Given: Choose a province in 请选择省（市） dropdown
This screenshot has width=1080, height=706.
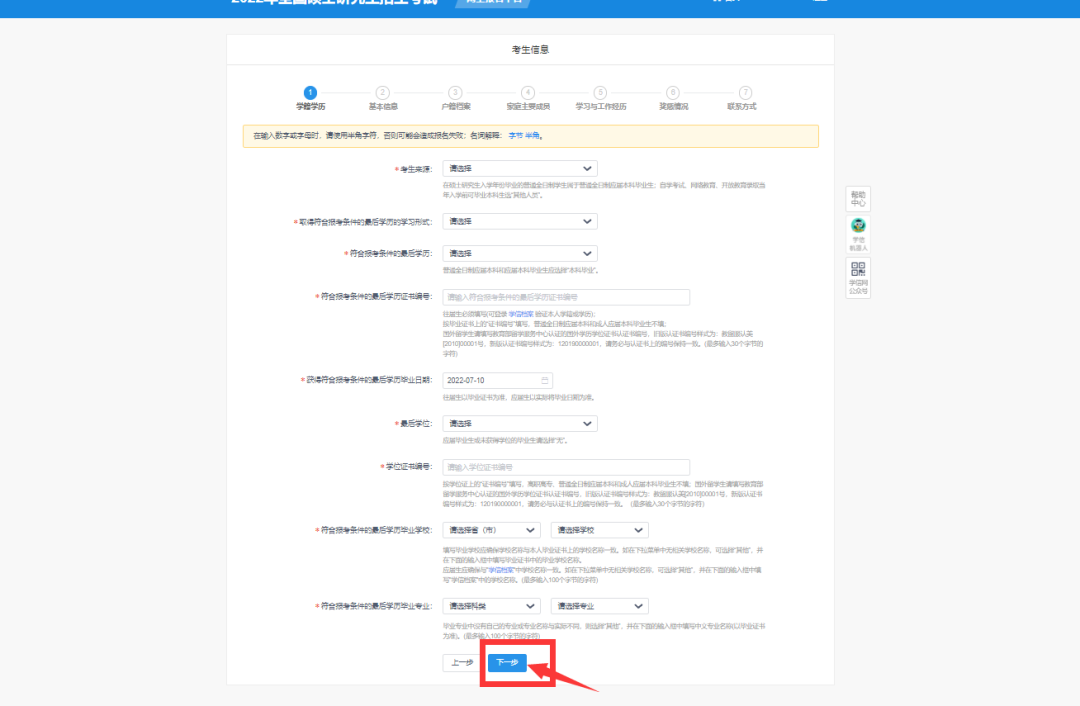Looking at the screenshot, I should tap(491, 530).
